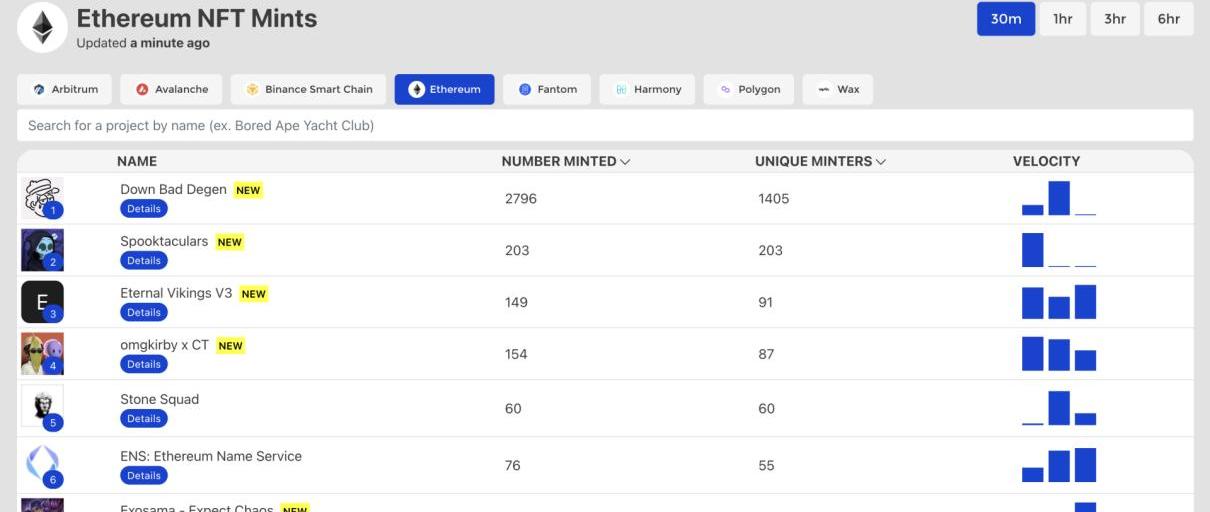The height and width of the screenshot is (512, 1210).
Task: Sort by Number Minted column arrow
Action: pyautogui.click(x=625, y=162)
